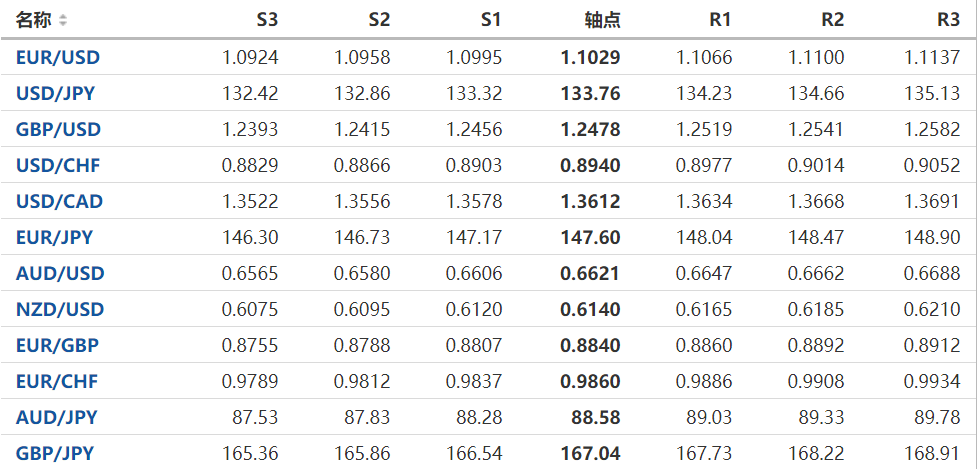Open the EUR/GBP link
The height and width of the screenshot is (469, 978).
[x=57, y=345]
